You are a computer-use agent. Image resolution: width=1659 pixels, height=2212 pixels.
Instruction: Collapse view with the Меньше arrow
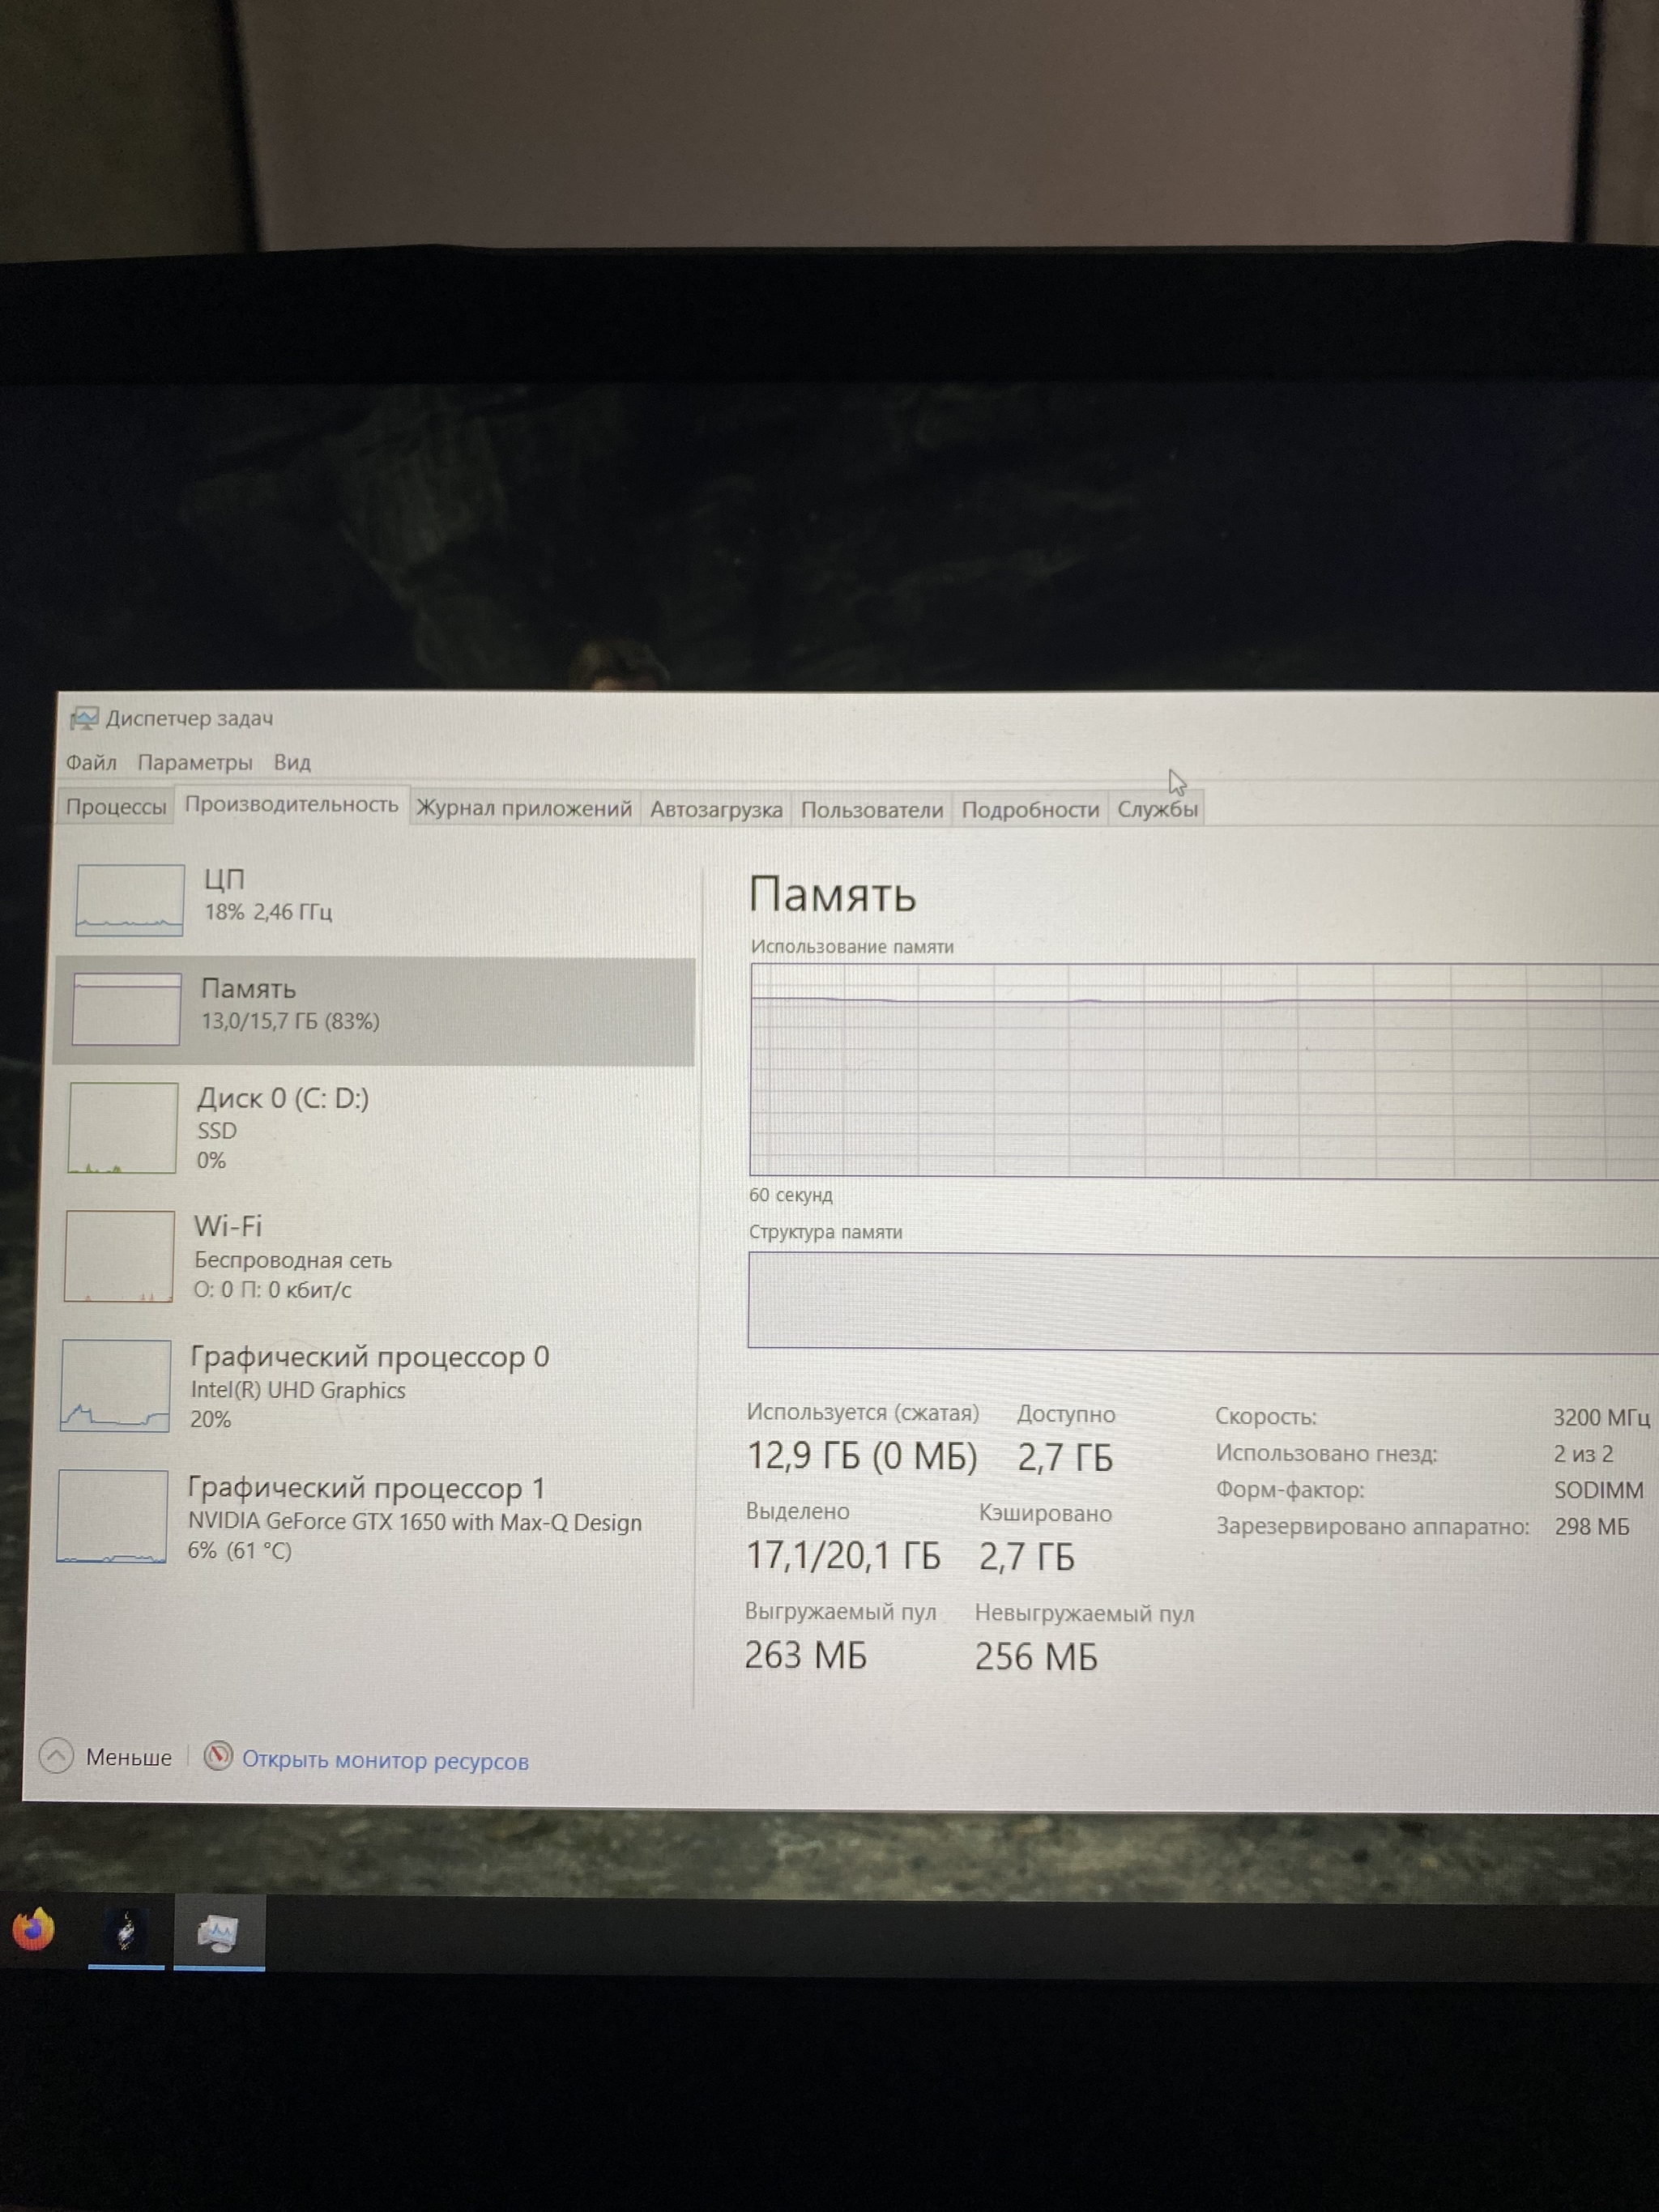56,1755
